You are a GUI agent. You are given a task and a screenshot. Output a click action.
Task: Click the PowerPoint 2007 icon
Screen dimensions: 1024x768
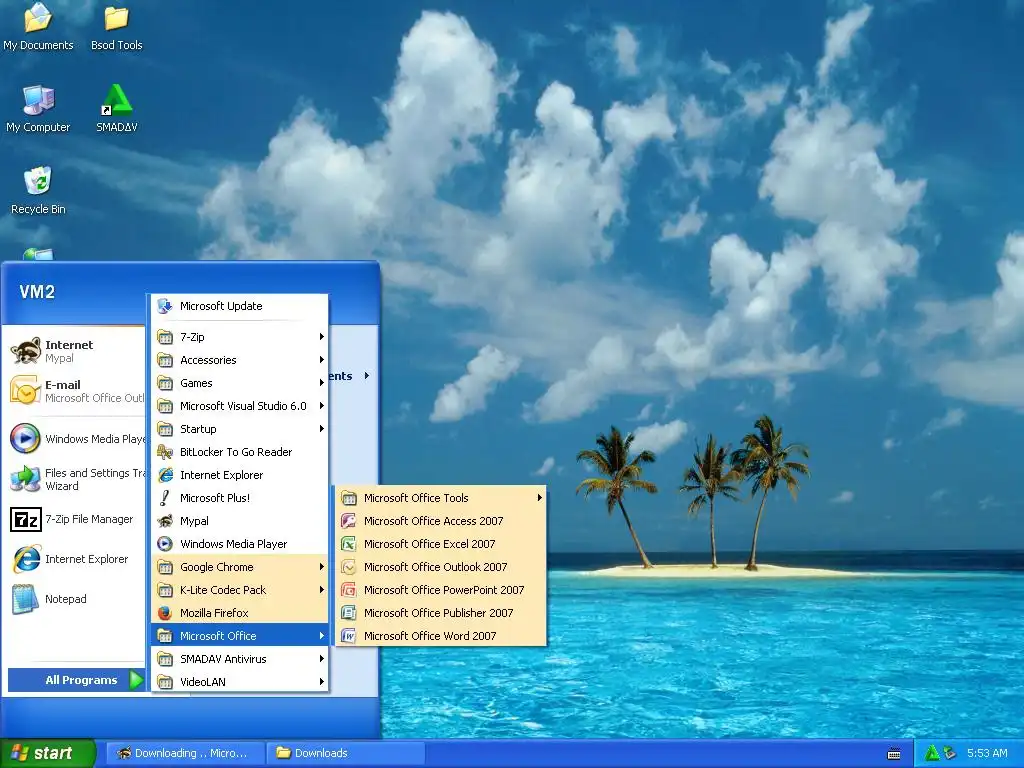coord(349,590)
